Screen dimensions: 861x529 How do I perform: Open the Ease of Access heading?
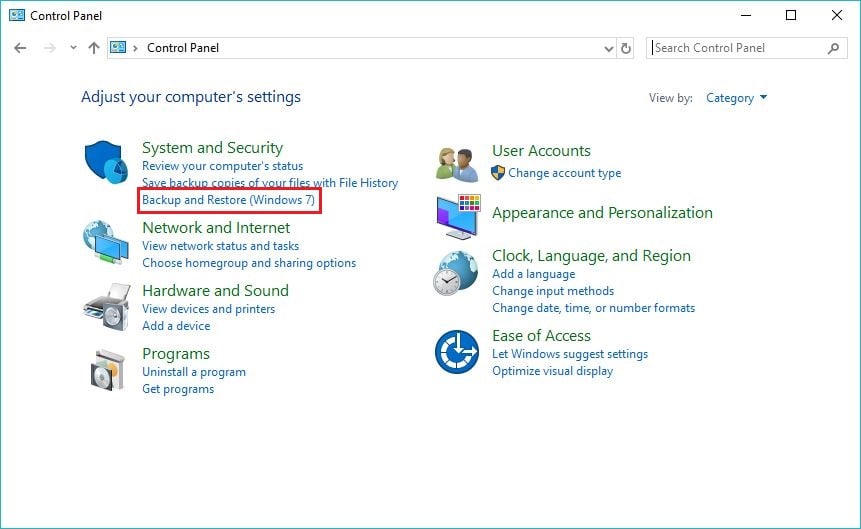[541, 336]
